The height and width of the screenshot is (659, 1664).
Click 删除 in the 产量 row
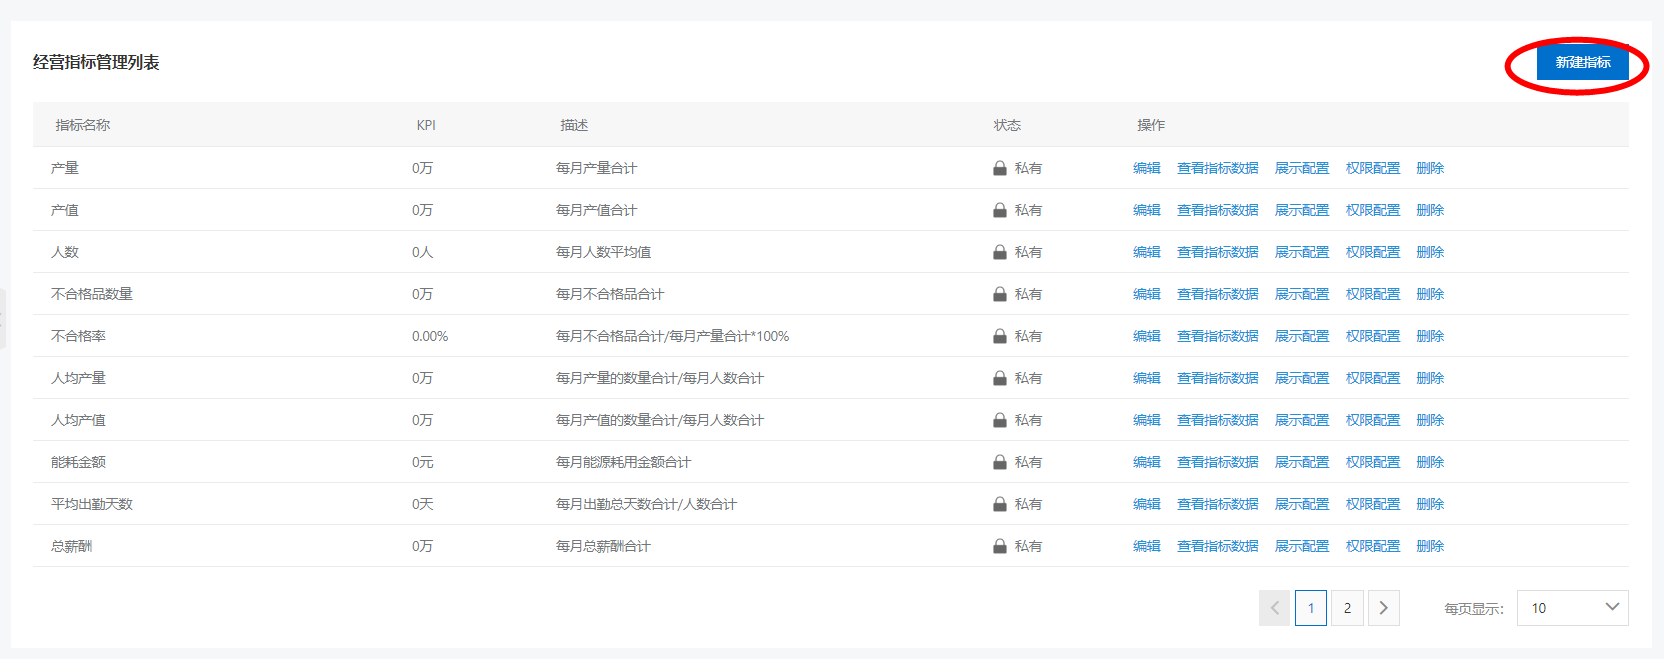click(x=1430, y=168)
